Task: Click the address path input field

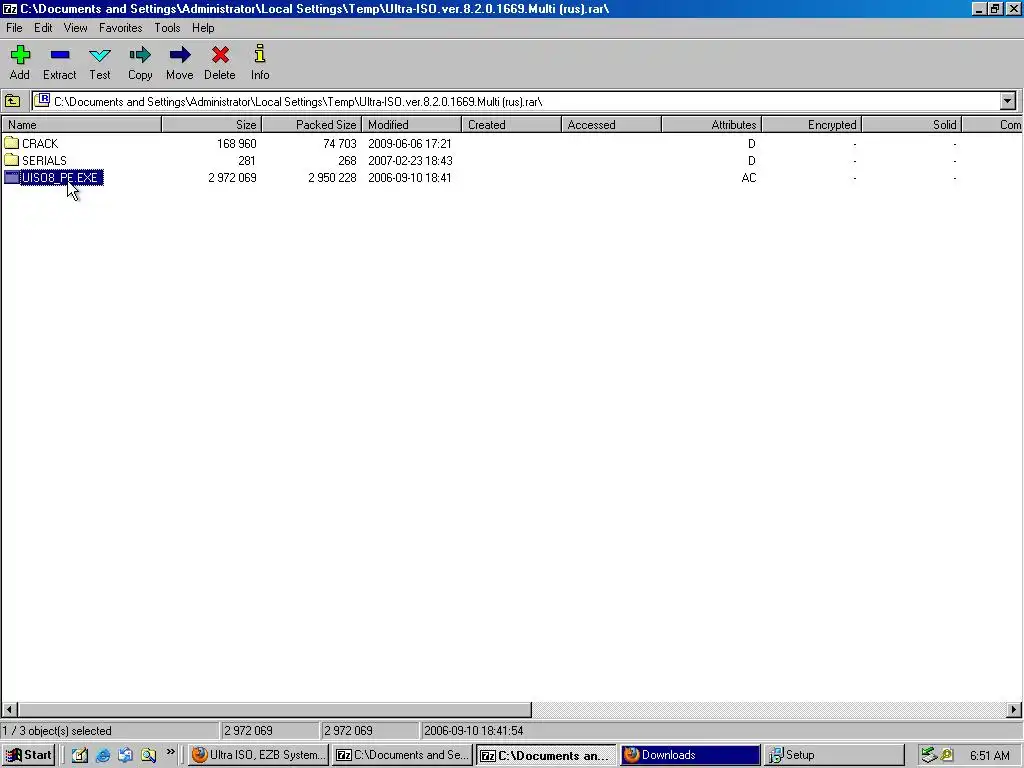Action: point(516,101)
